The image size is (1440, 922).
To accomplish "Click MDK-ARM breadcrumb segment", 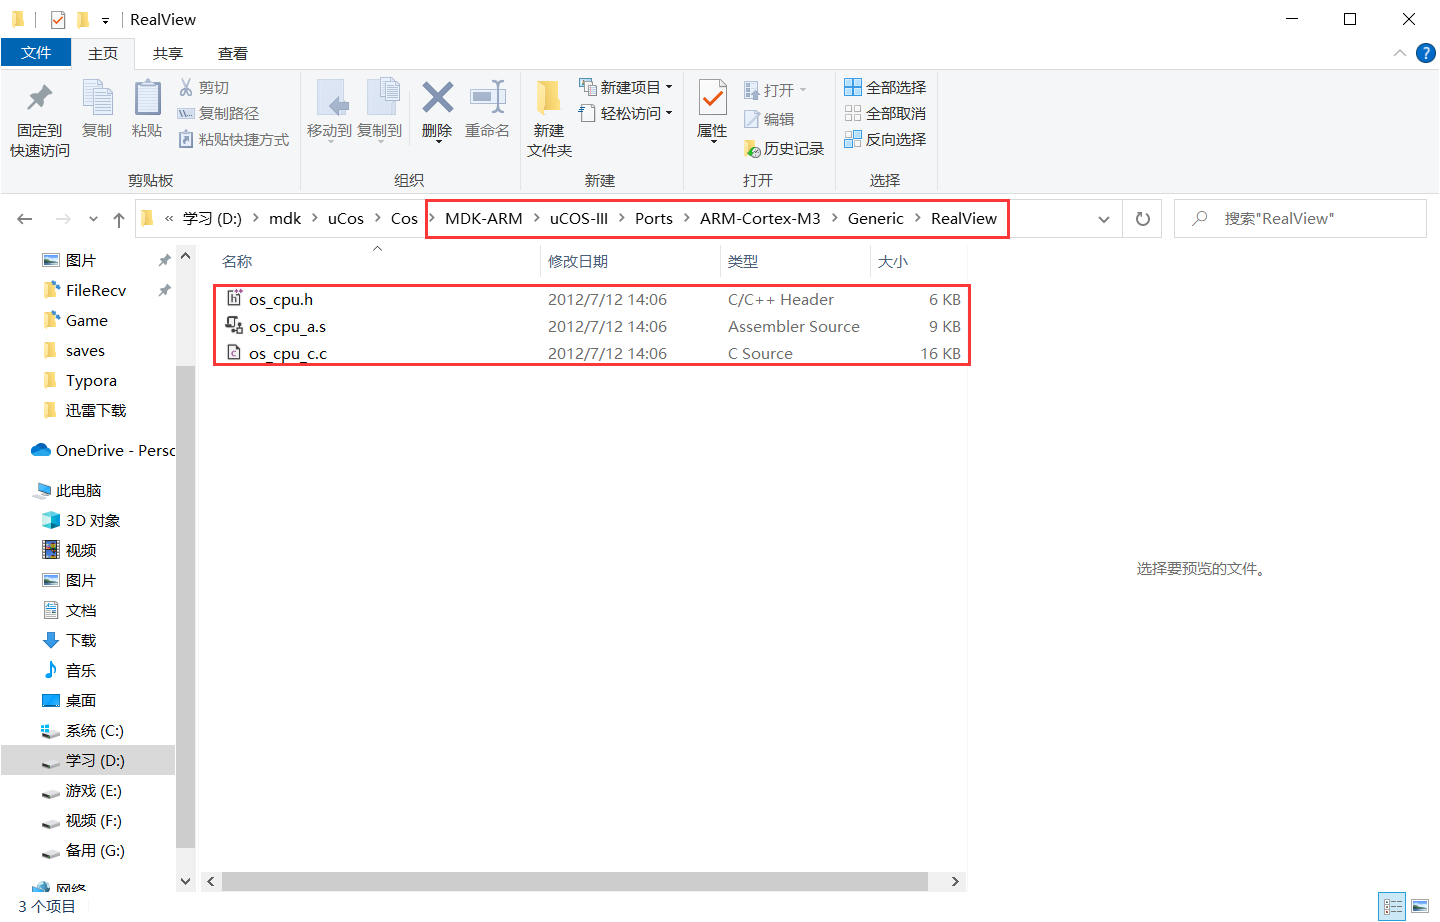I will tap(484, 218).
